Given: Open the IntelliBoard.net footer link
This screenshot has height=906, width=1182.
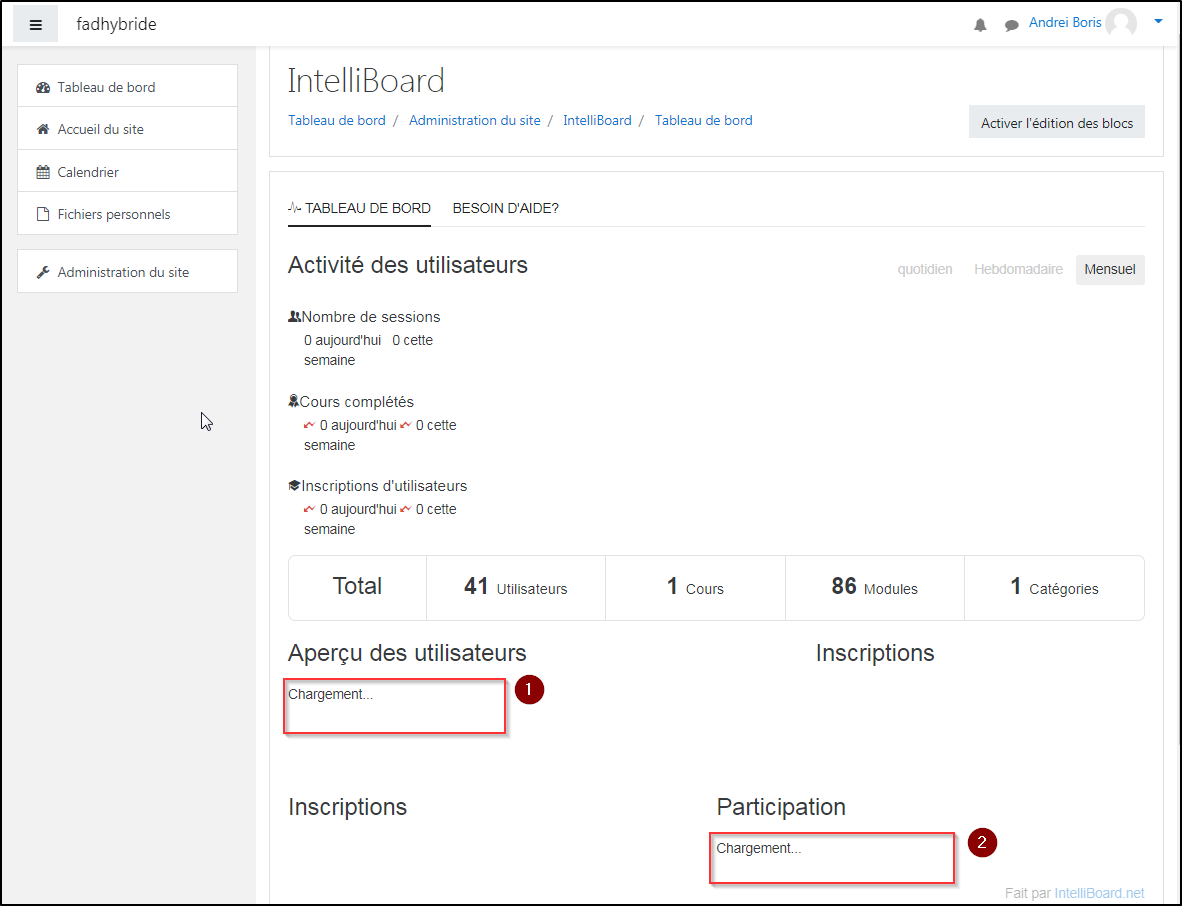Looking at the screenshot, I should (1099, 893).
